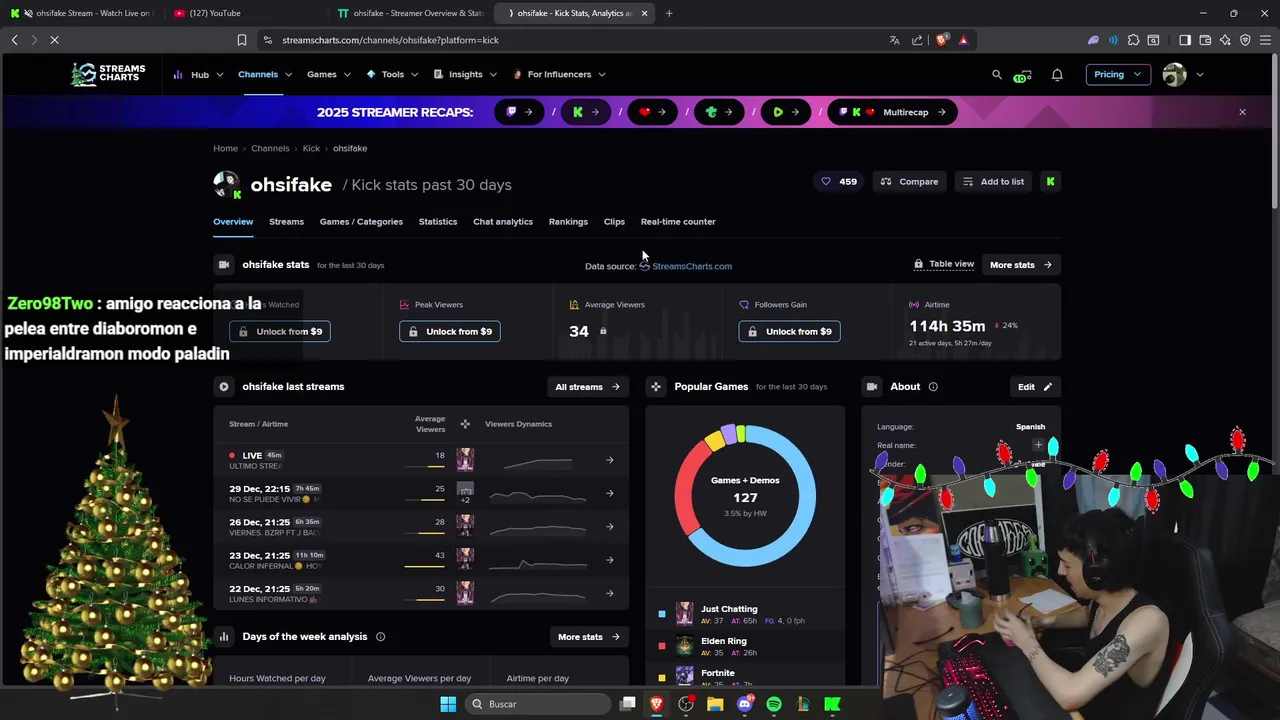Click the Brave Rewards triangle icon

[x=963, y=40]
